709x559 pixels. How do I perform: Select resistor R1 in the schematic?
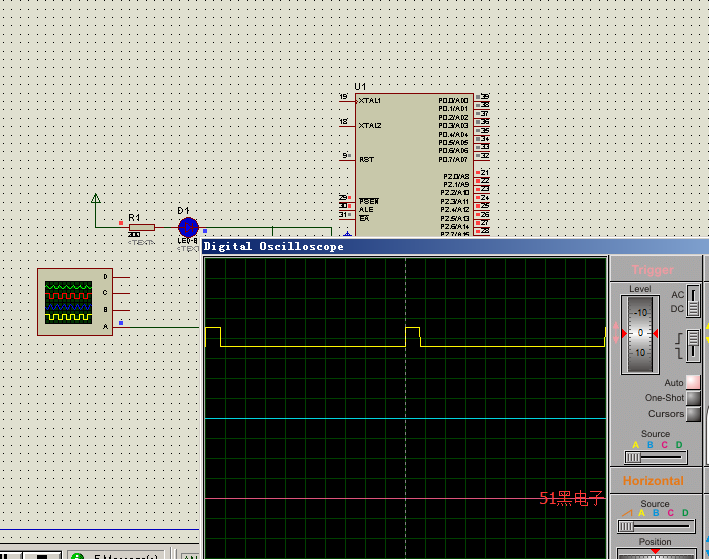point(142,227)
